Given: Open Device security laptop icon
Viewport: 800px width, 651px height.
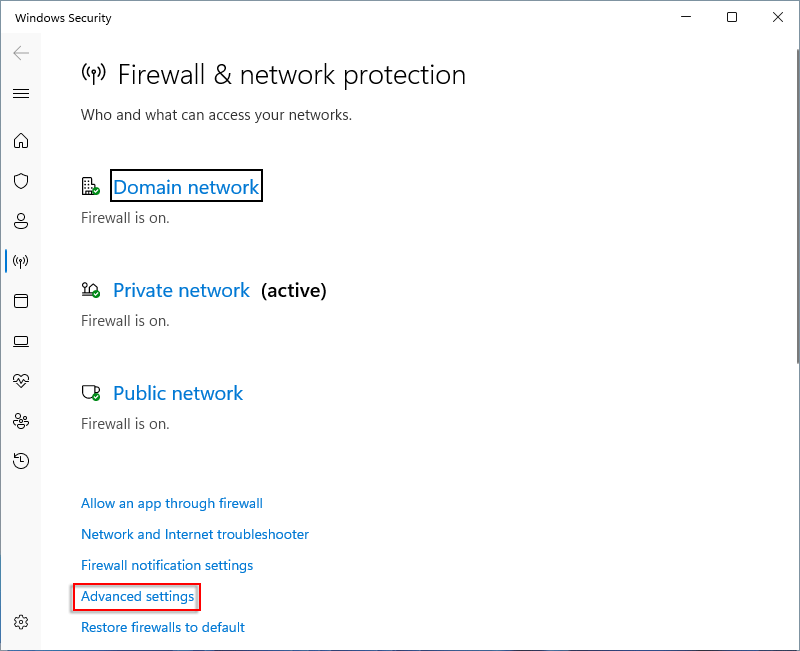Looking at the screenshot, I should click(x=21, y=341).
